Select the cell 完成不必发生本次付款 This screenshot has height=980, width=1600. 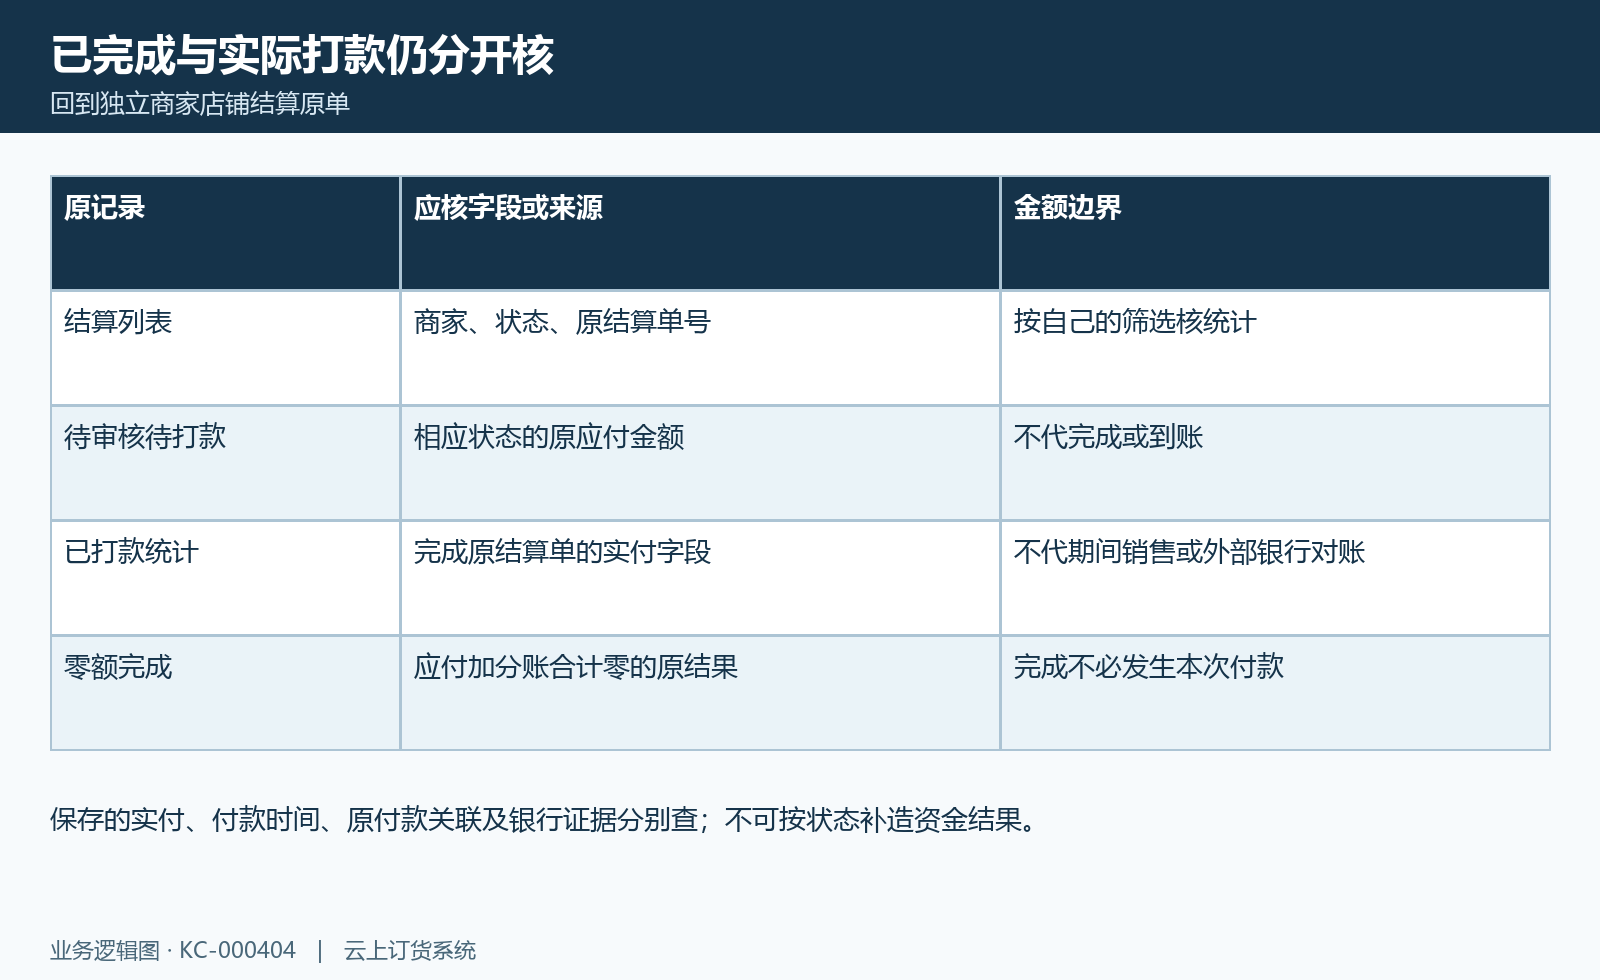(x=1275, y=693)
